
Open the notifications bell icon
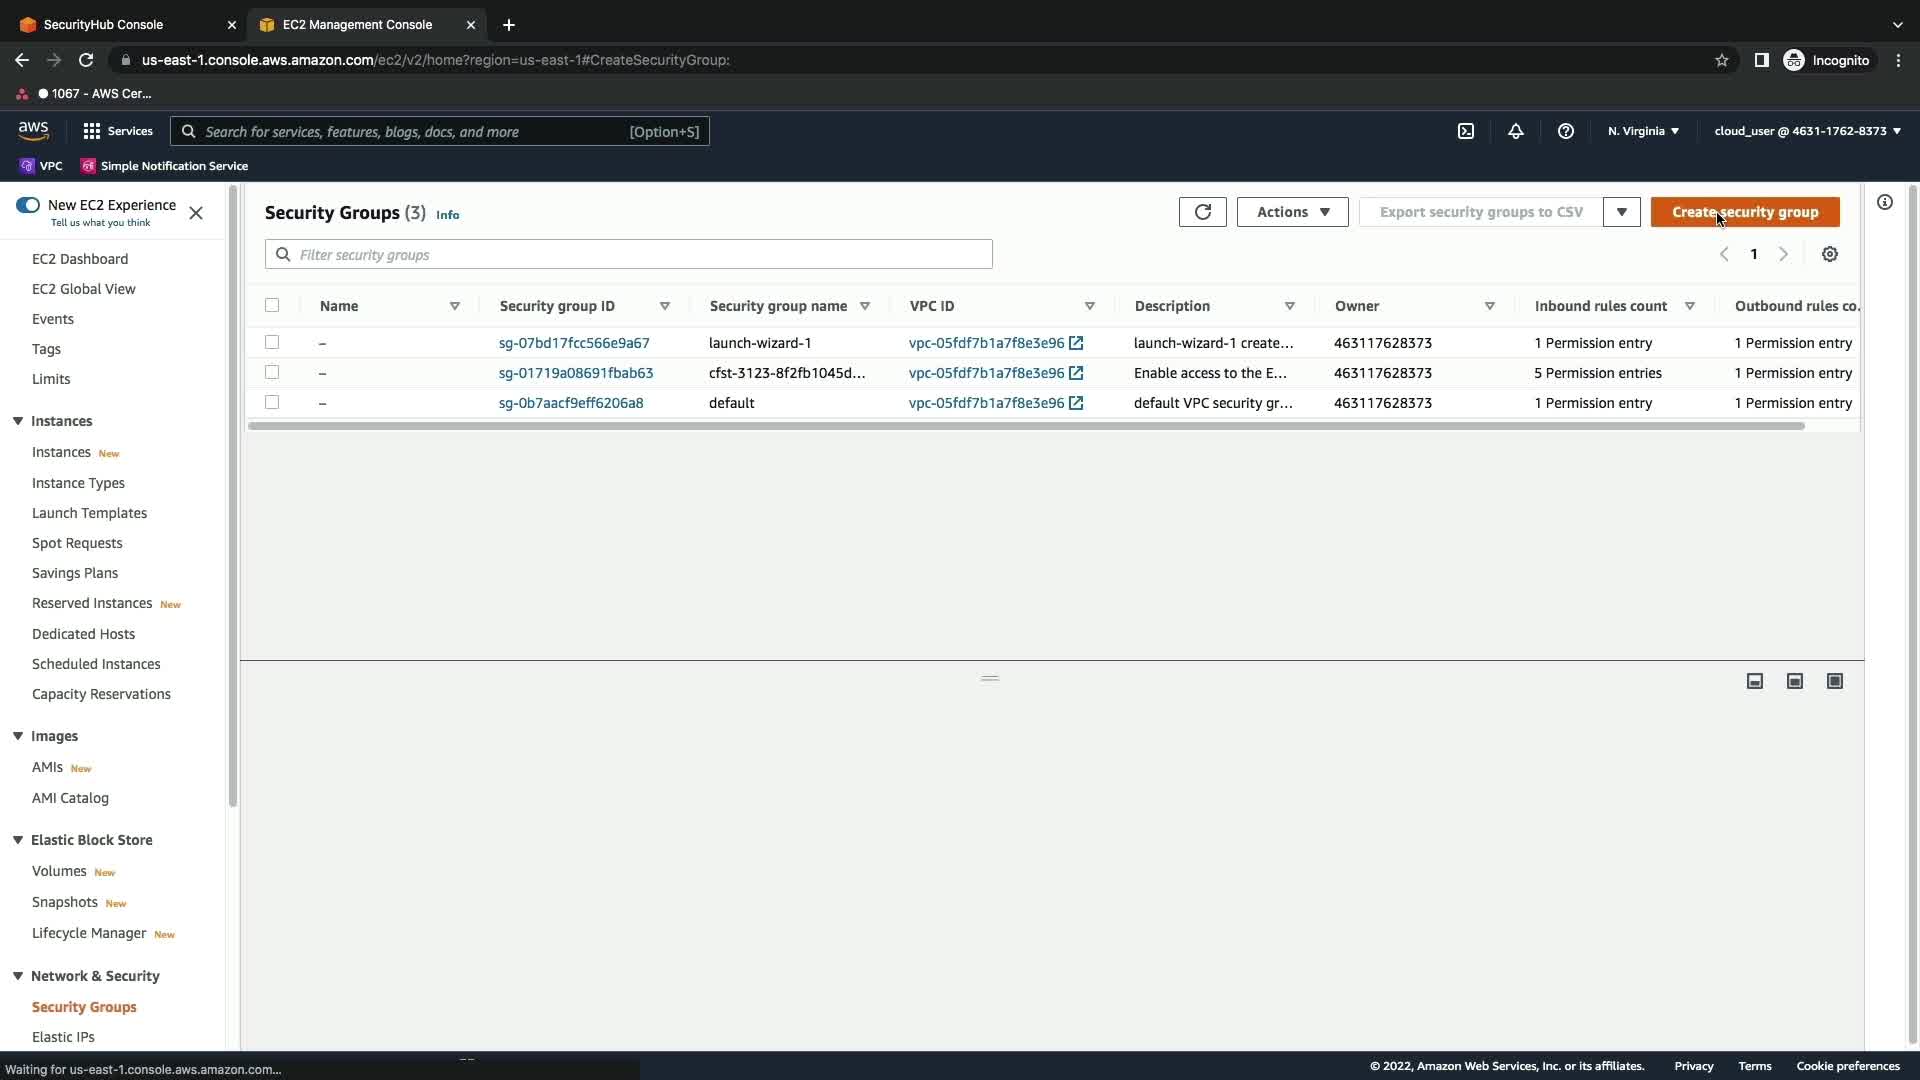click(x=1516, y=131)
